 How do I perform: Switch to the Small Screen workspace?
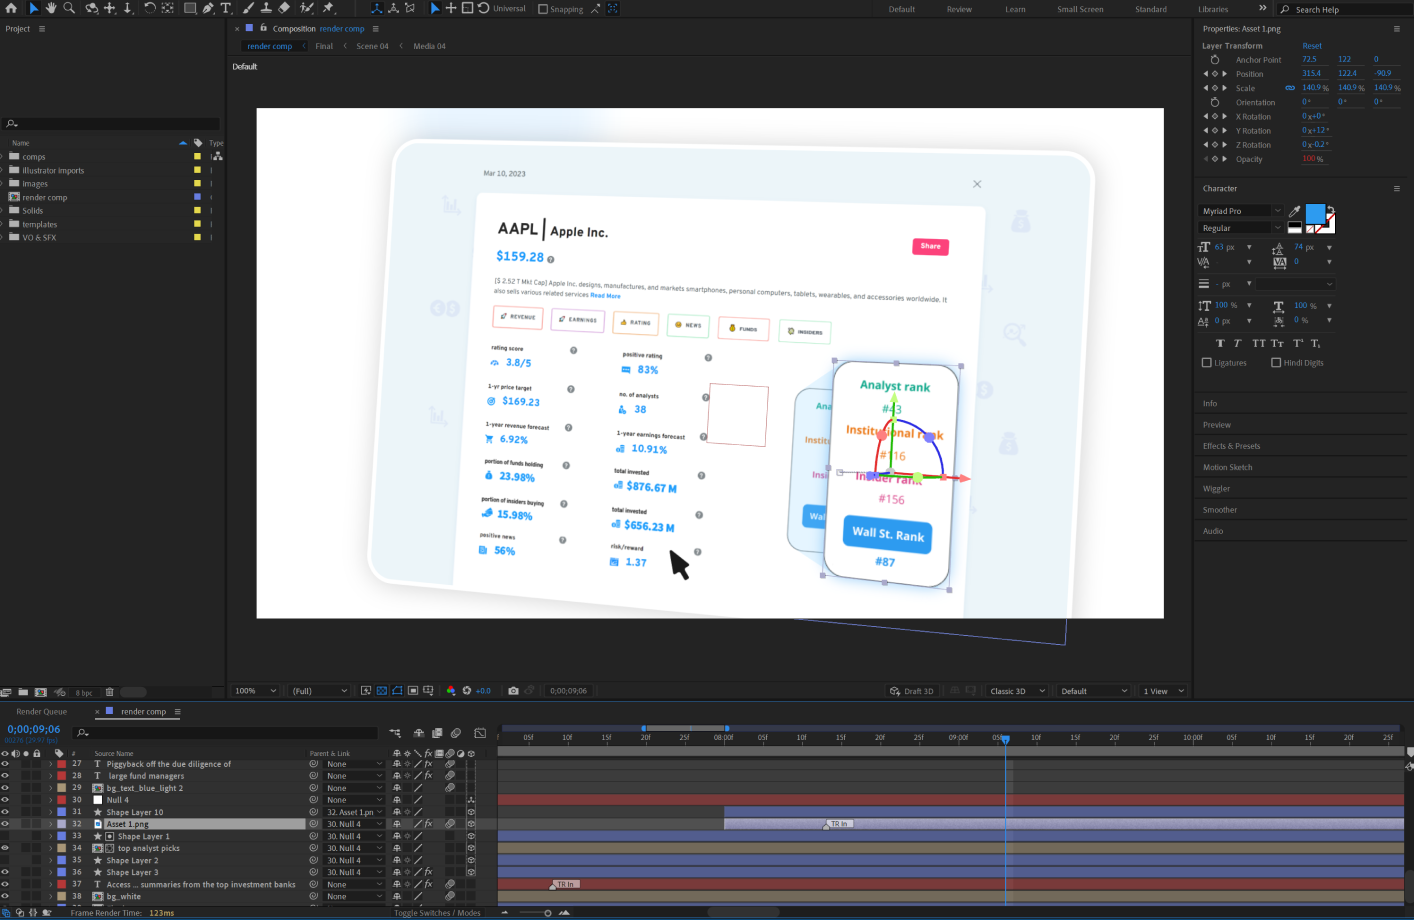[x=1080, y=9]
